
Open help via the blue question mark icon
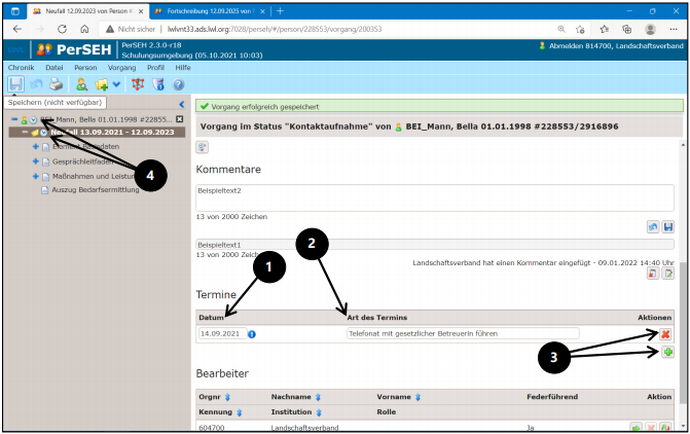pyautogui.click(x=178, y=84)
